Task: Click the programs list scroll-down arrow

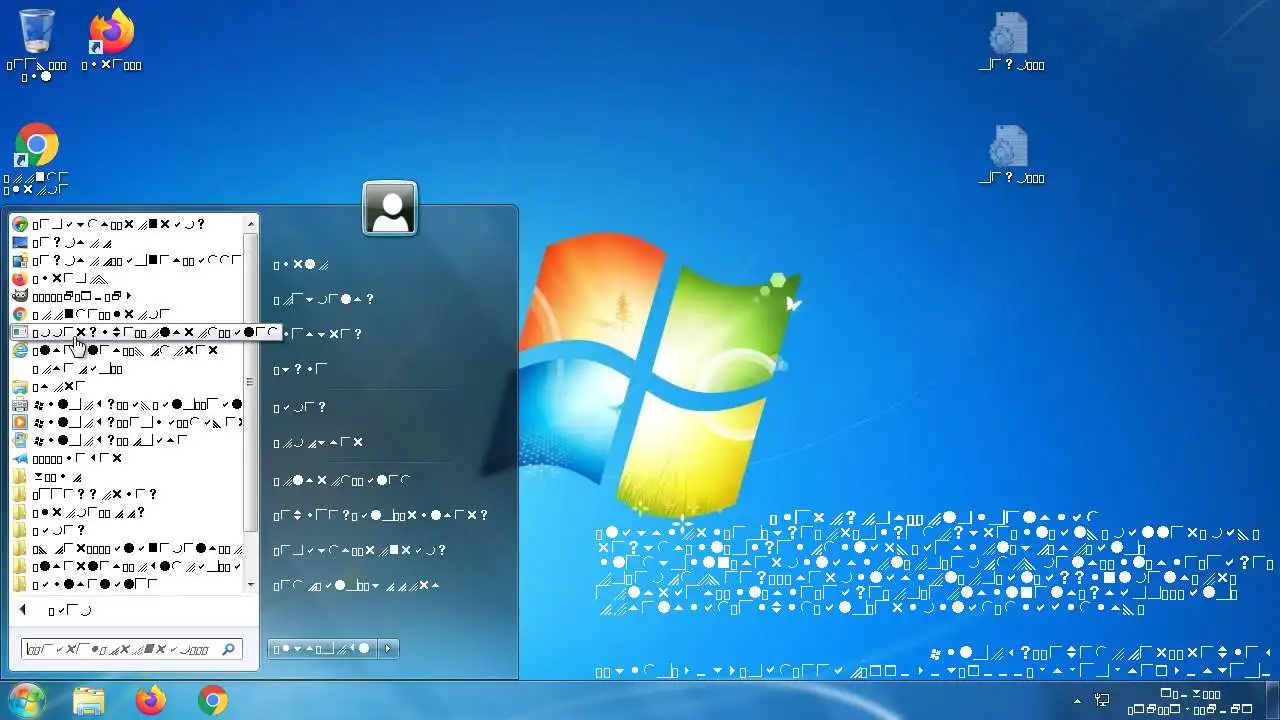Action: coord(251,584)
